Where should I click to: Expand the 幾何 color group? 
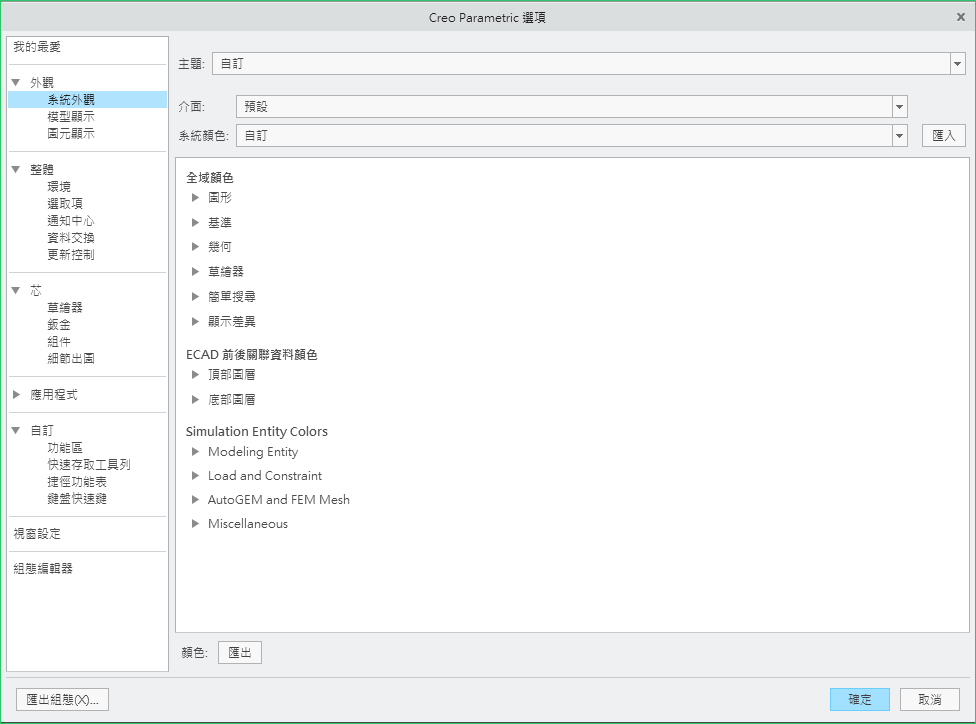(x=196, y=247)
